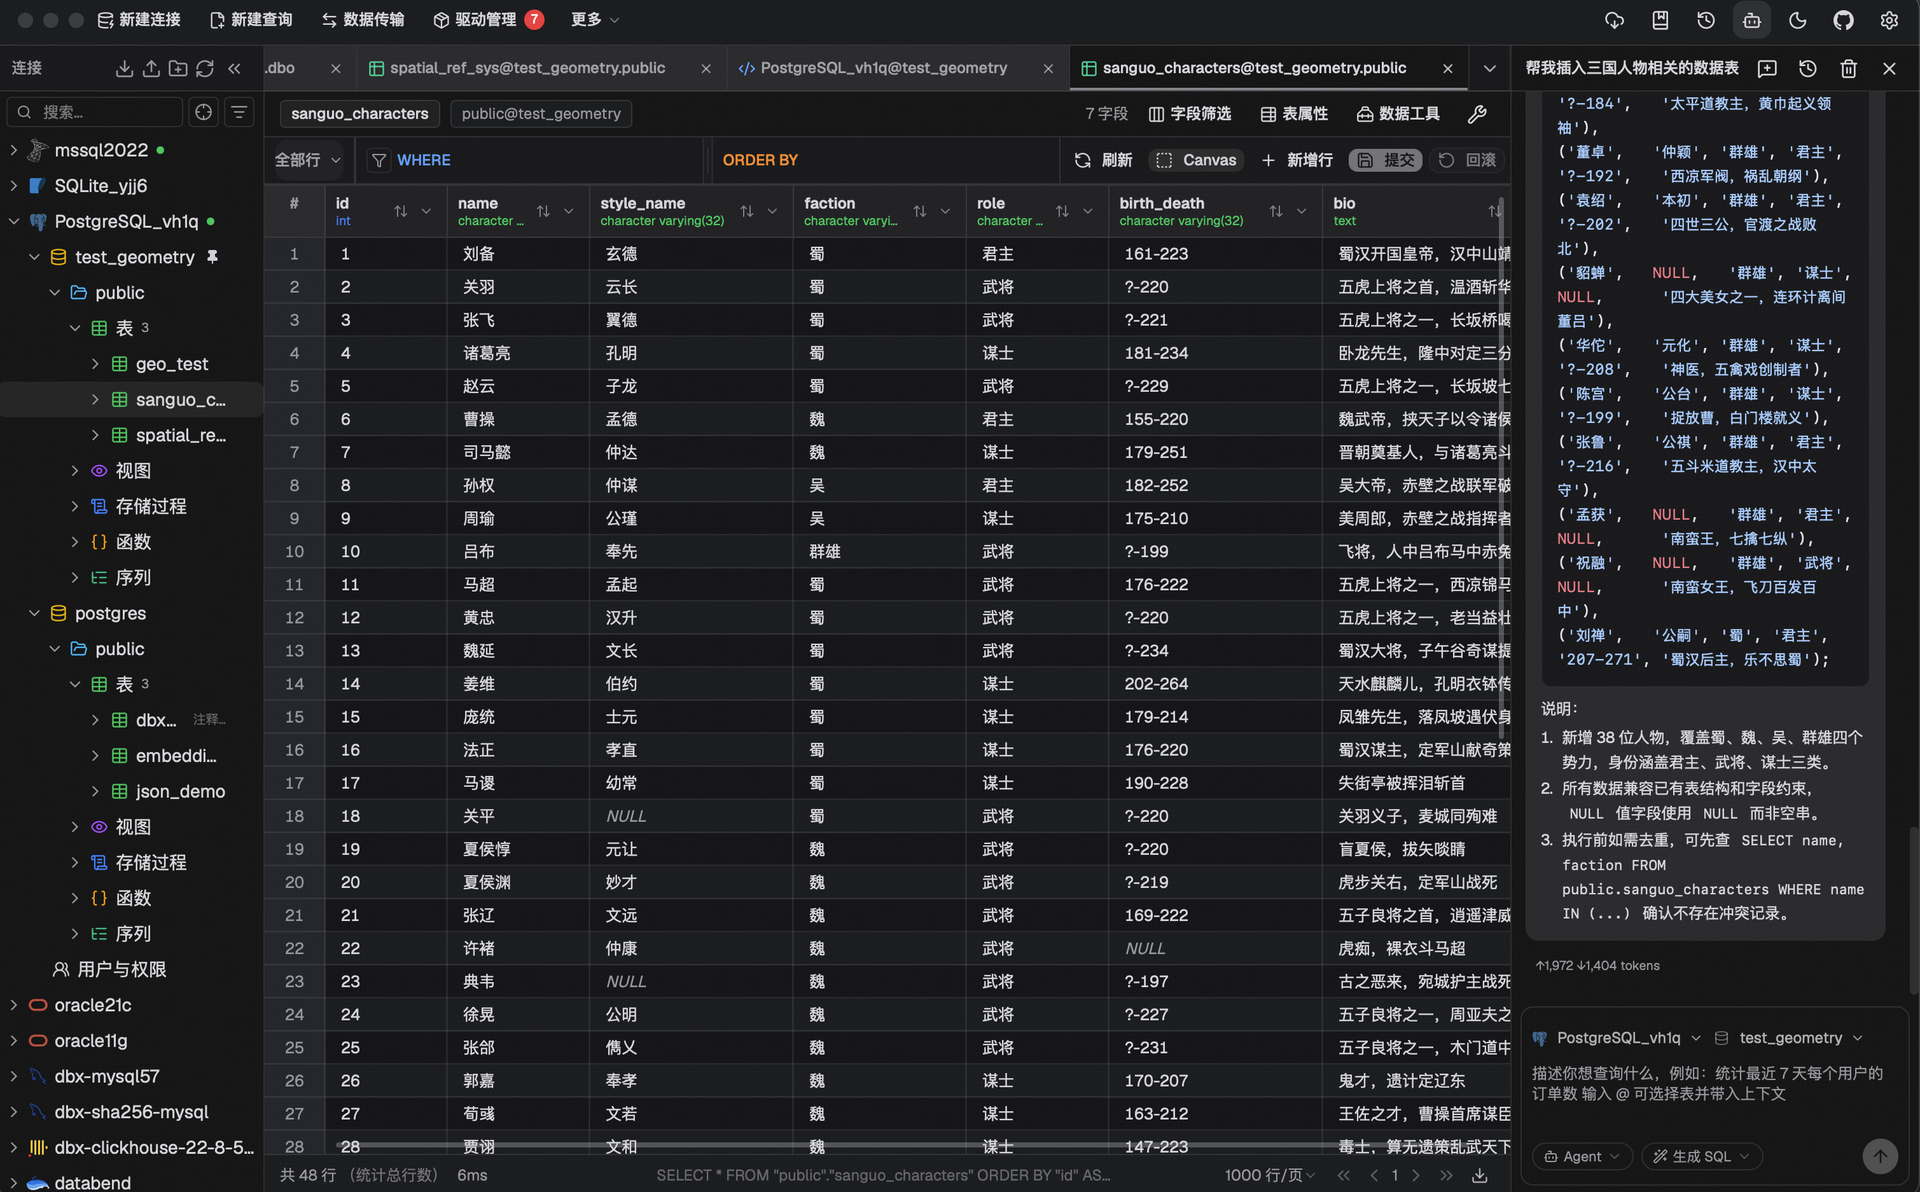This screenshot has height=1192, width=1920.
Task: Open the GitHub icon link
Action: [1843, 20]
